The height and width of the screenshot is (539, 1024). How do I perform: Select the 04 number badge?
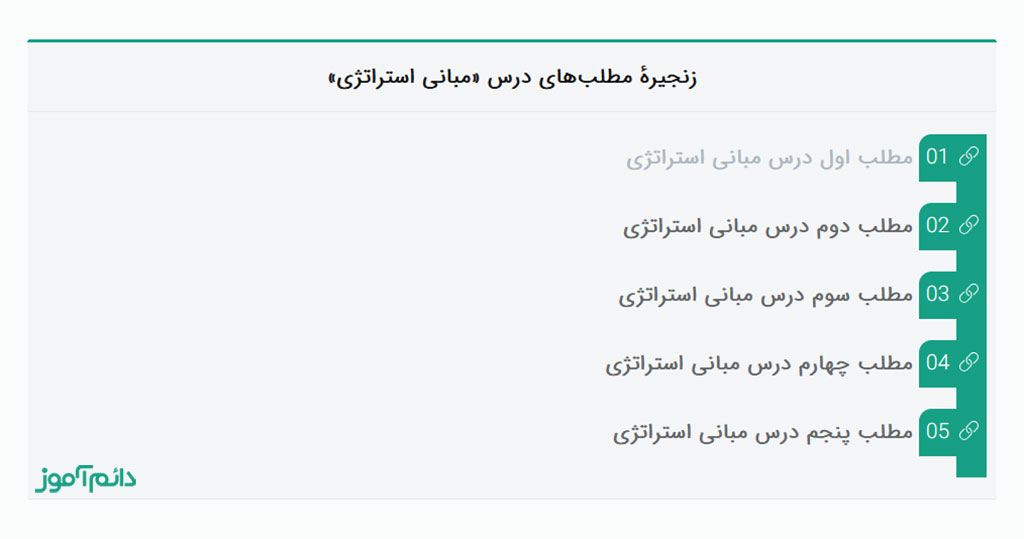938,363
